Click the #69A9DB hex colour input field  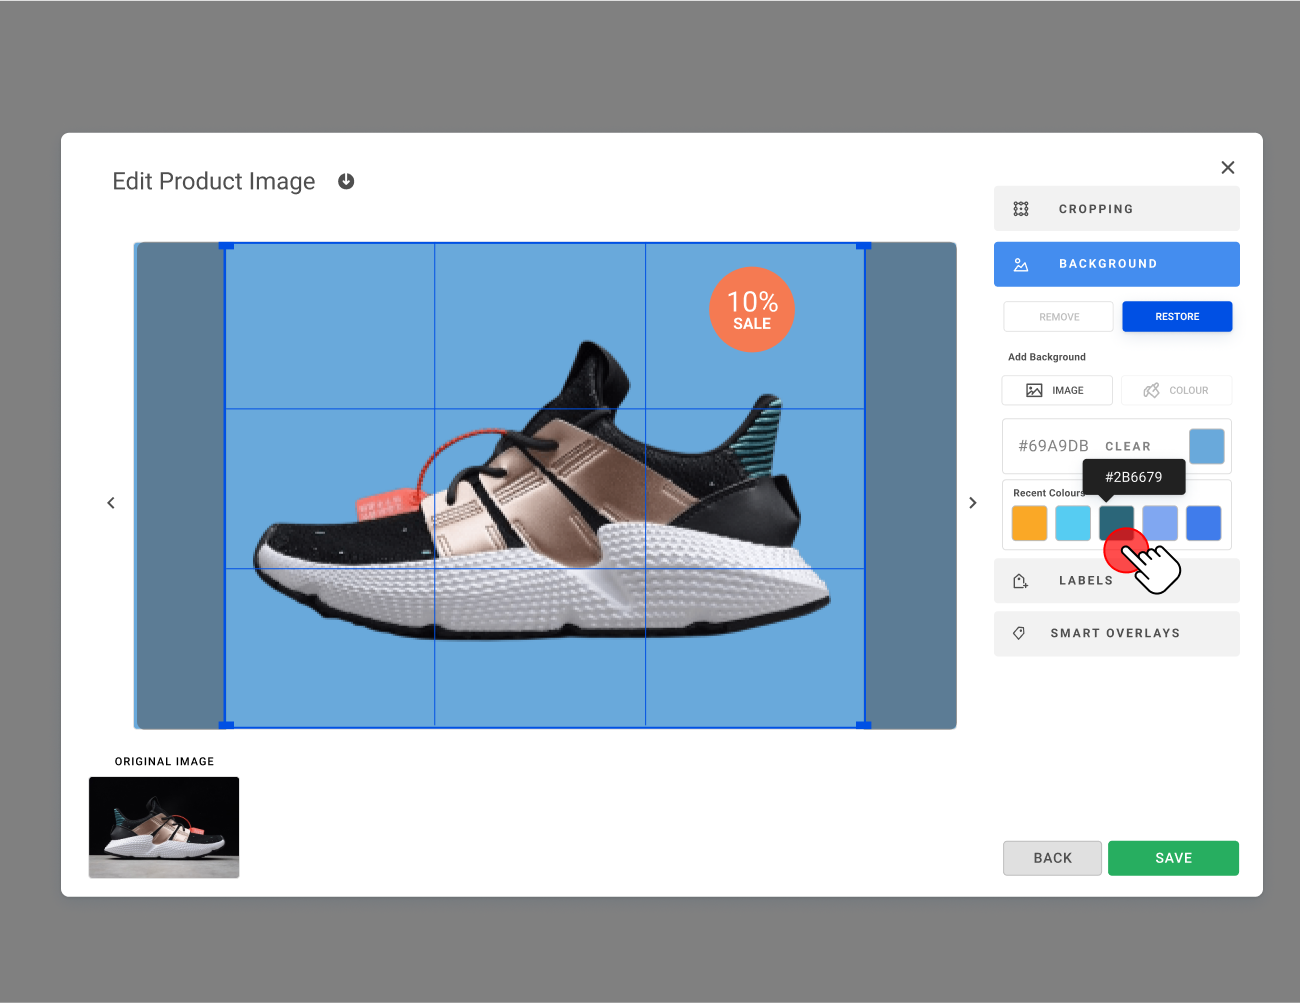coord(1052,446)
